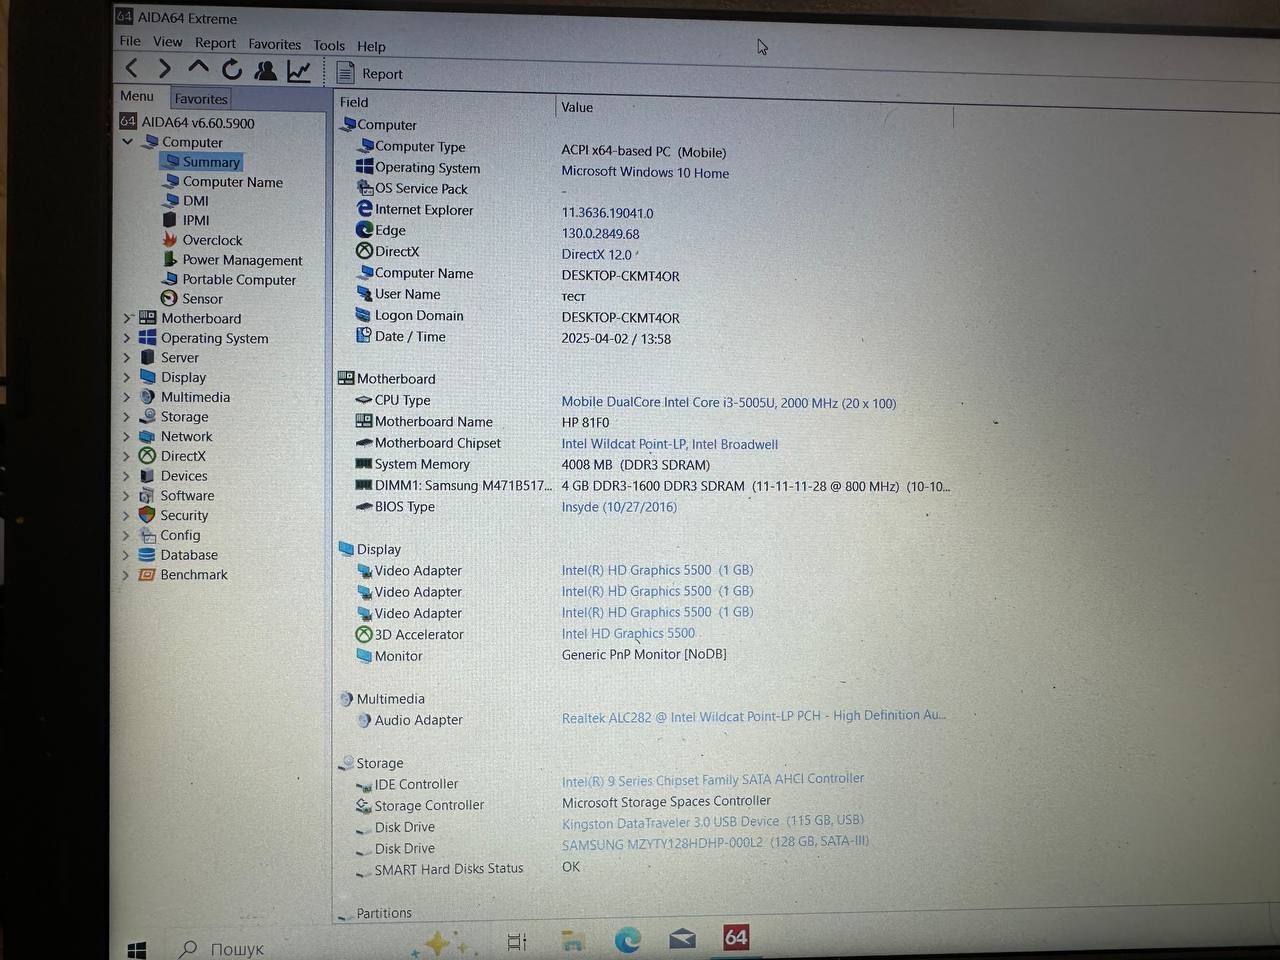
Task: Select Overclock in the Computer tree
Action: (212, 240)
